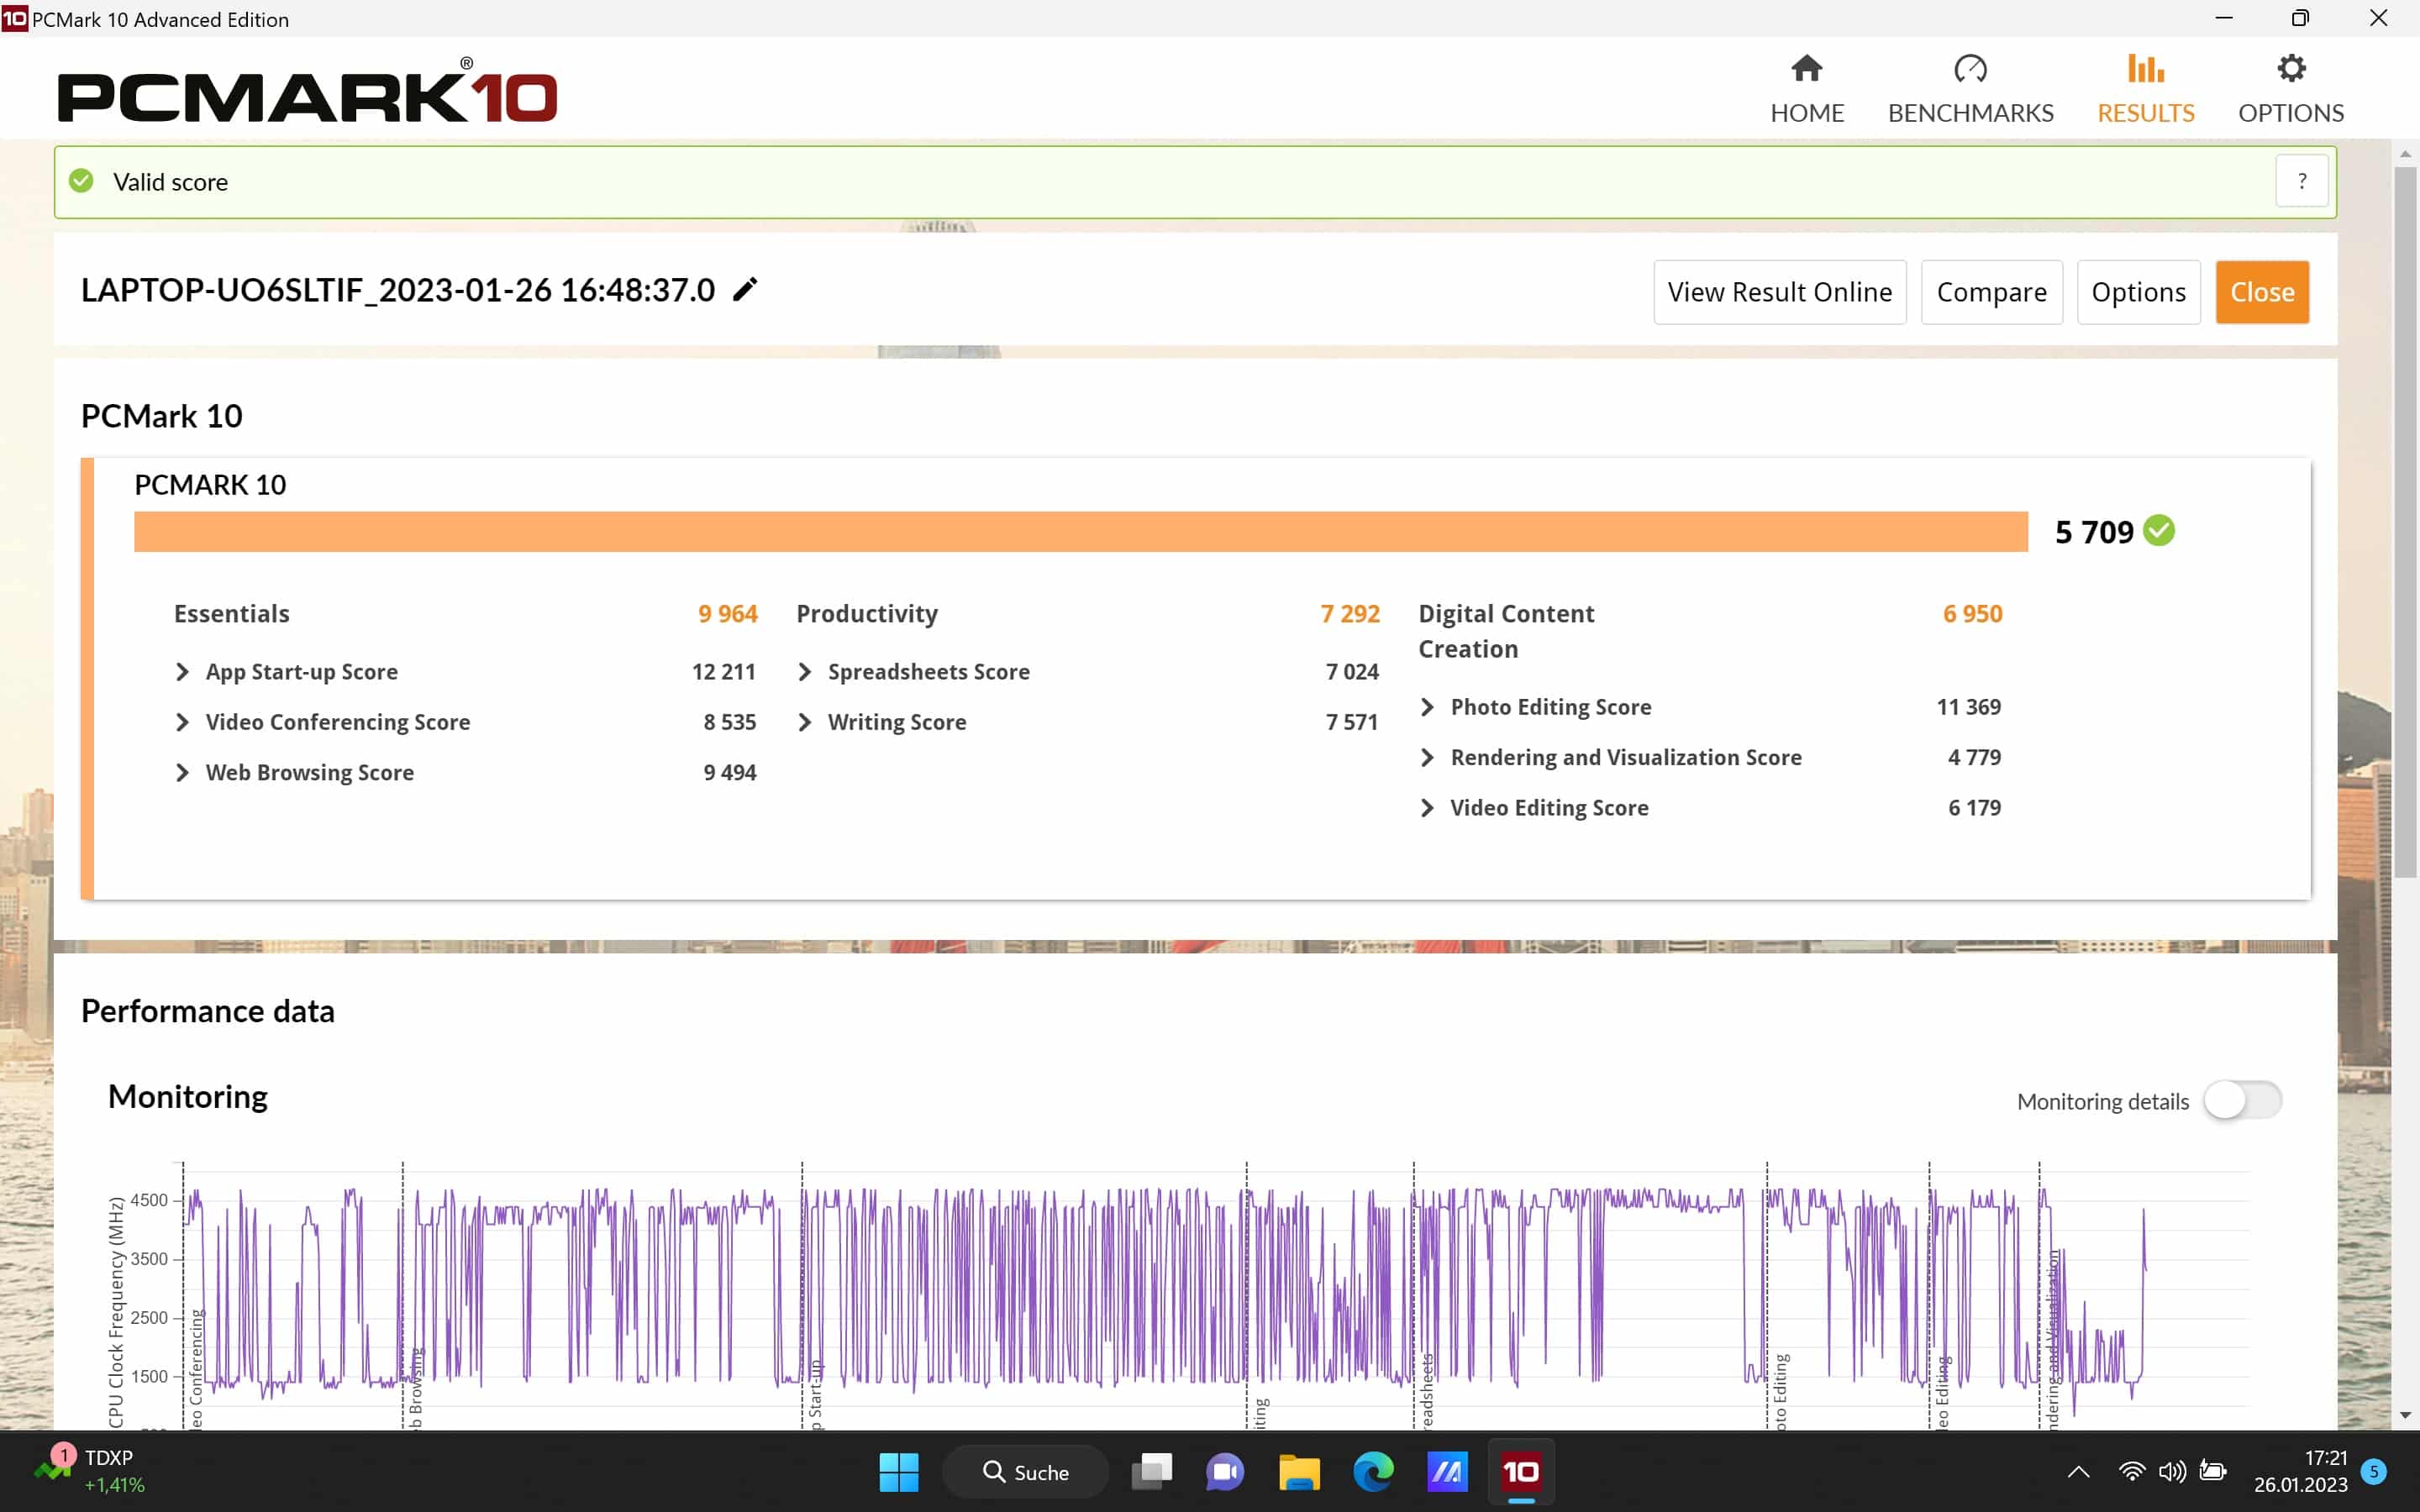Click the orange Close button
Image resolution: width=2420 pixels, height=1512 pixels.
(x=2261, y=292)
